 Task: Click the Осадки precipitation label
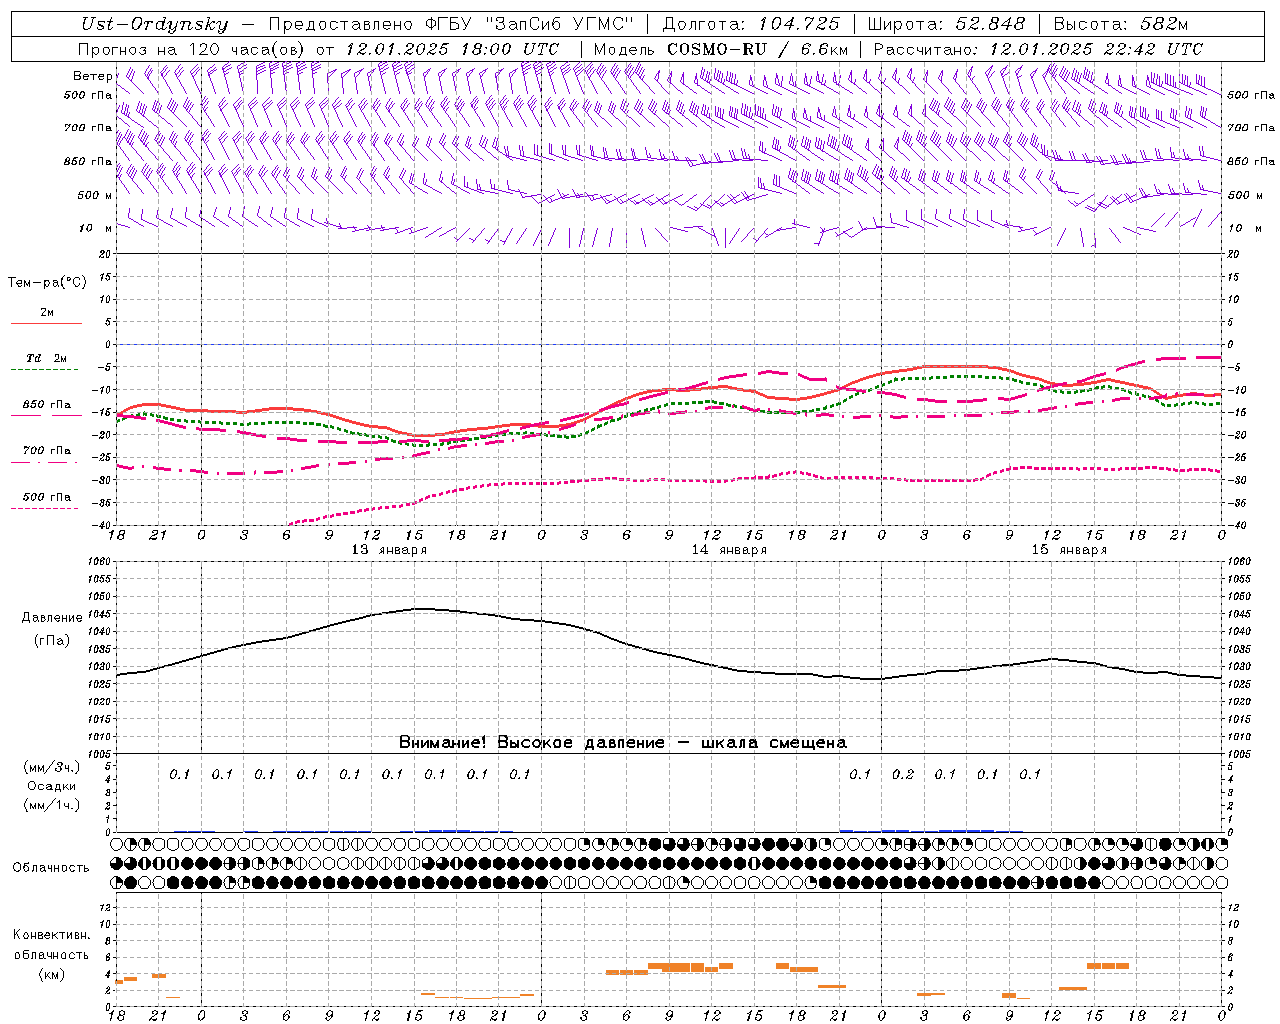click(52, 786)
